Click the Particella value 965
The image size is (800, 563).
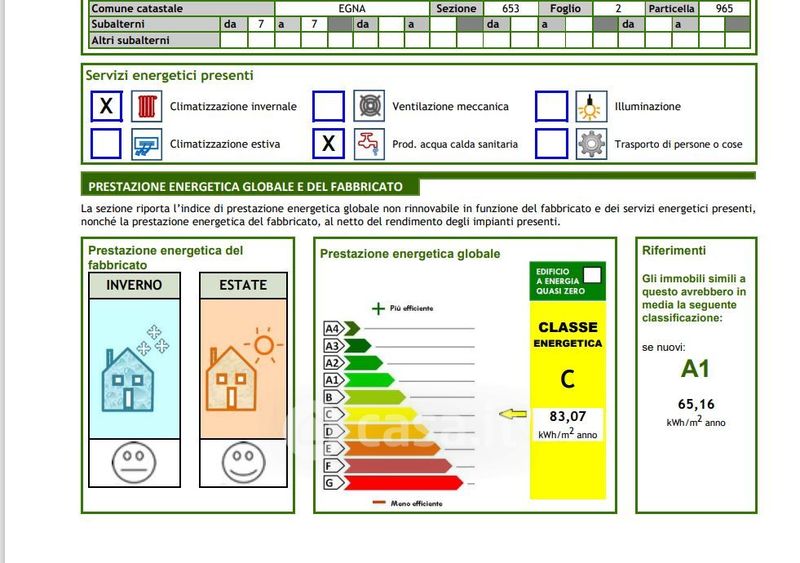(x=724, y=8)
